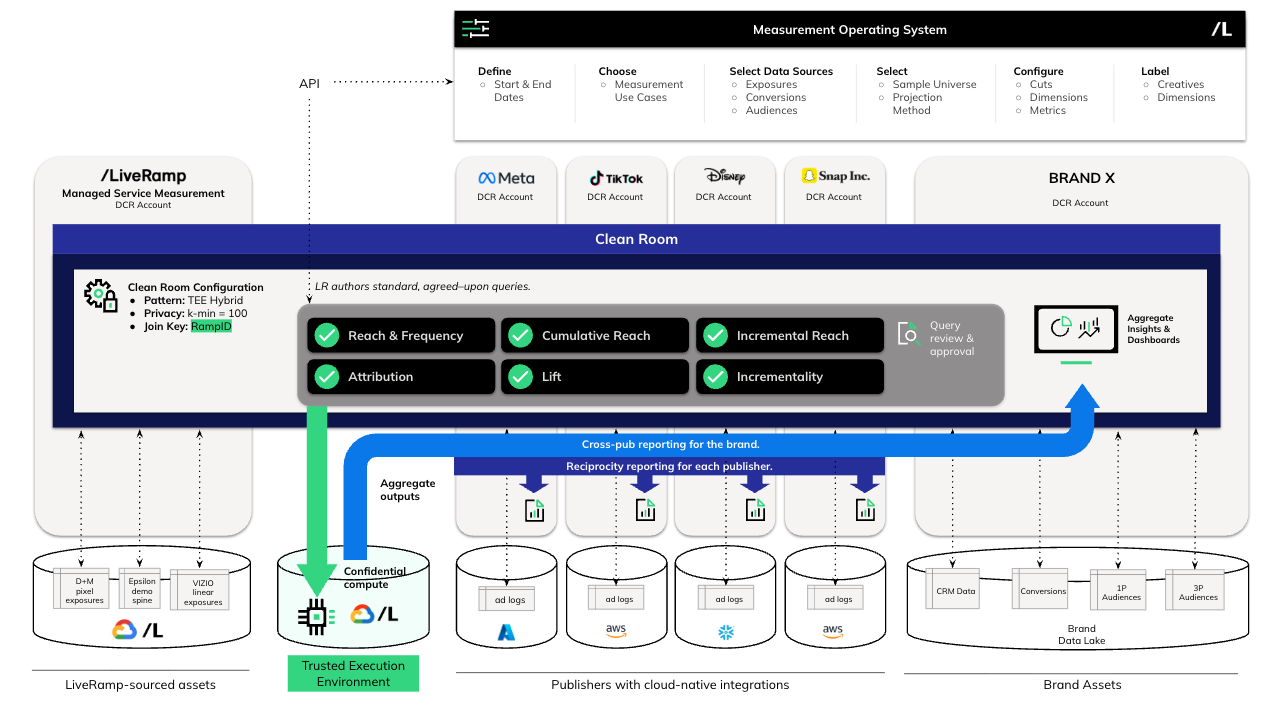Click Reciprocity reporting for each publisher bar
The height and width of the screenshot is (705, 1264).
click(669, 467)
